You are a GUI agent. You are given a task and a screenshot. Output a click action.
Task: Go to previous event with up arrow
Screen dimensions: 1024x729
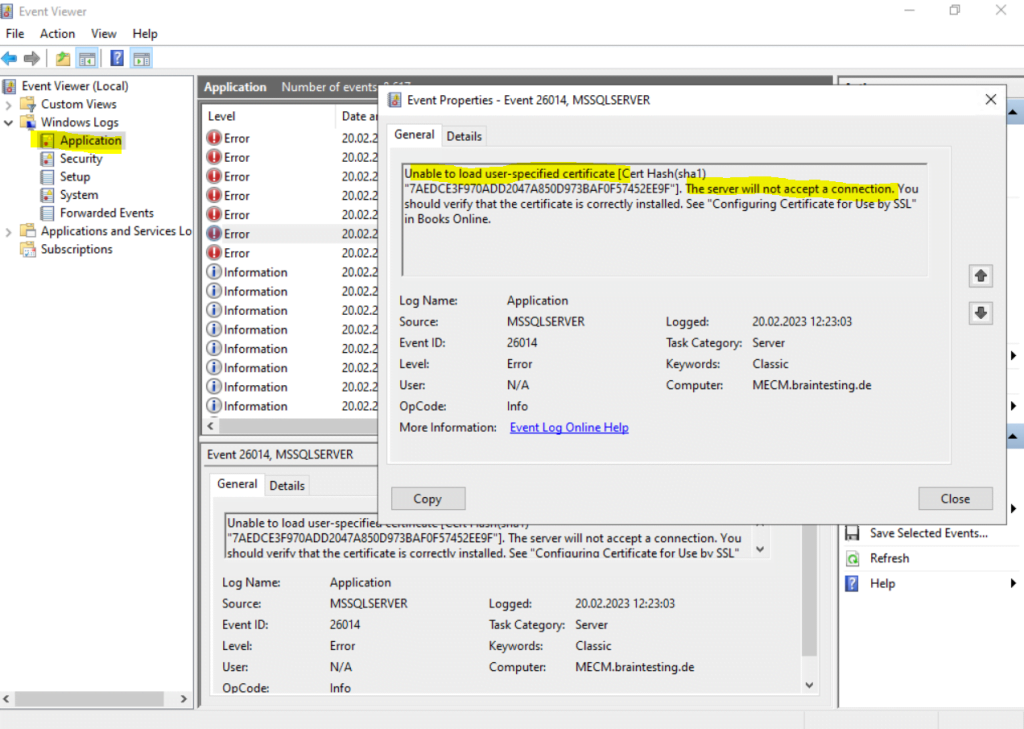[x=980, y=276]
